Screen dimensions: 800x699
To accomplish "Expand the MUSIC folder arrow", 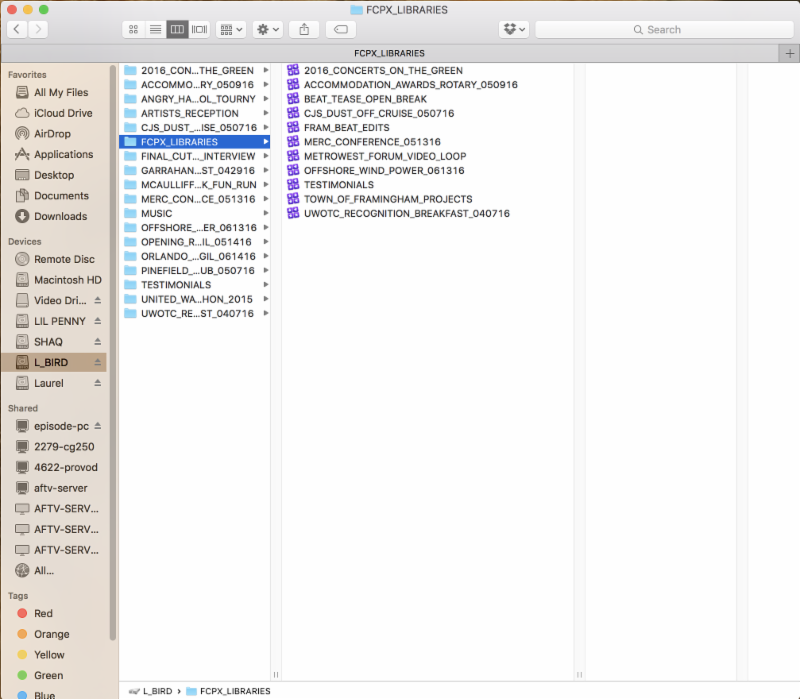I will tap(266, 213).
